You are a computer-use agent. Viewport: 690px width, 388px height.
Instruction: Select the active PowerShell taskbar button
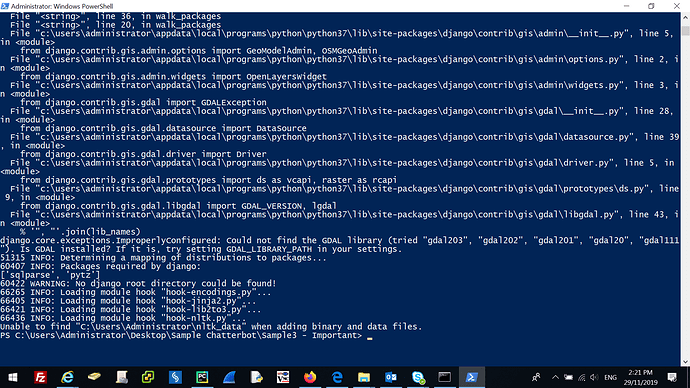[x=472, y=377]
